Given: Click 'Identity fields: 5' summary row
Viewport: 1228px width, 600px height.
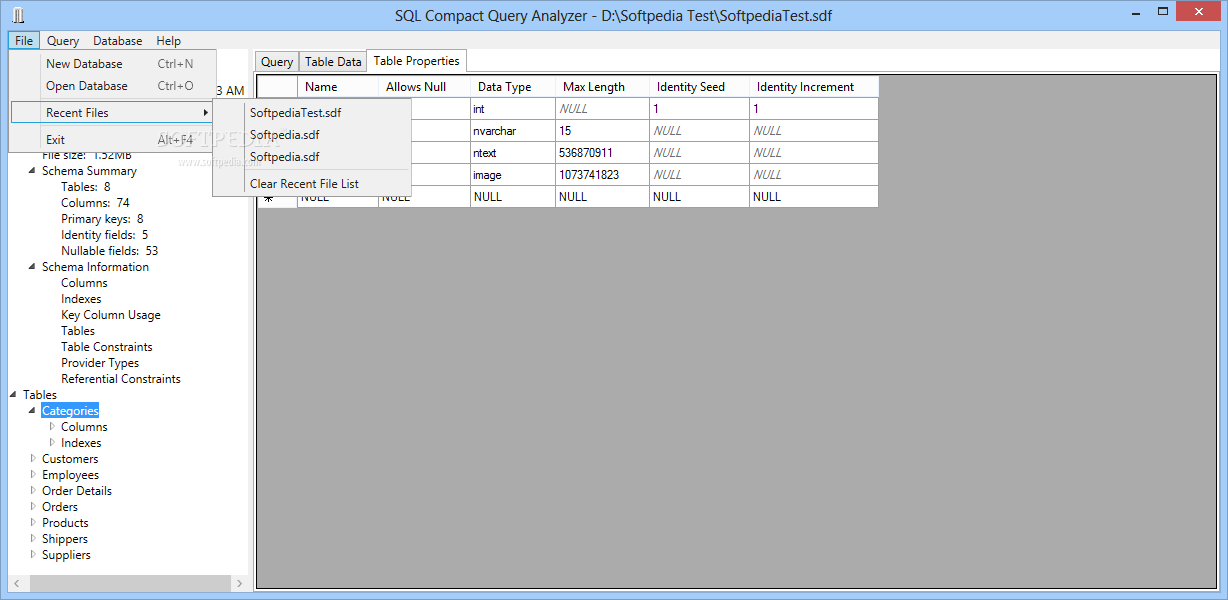Looking at the screenshot, I should [105, 235].
